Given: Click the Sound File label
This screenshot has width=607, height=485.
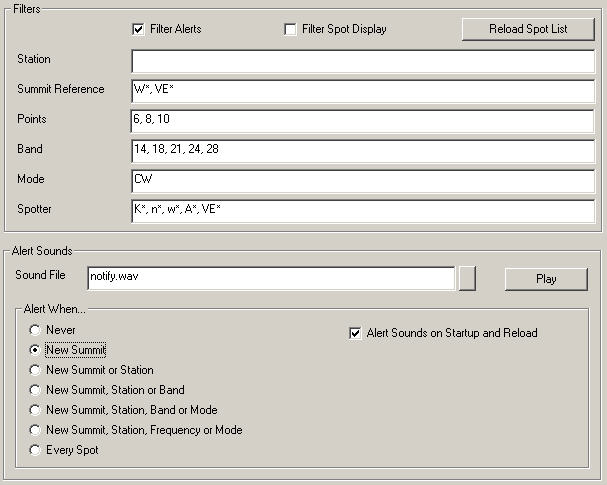Looking at the screenshot, I should (40, 275).
